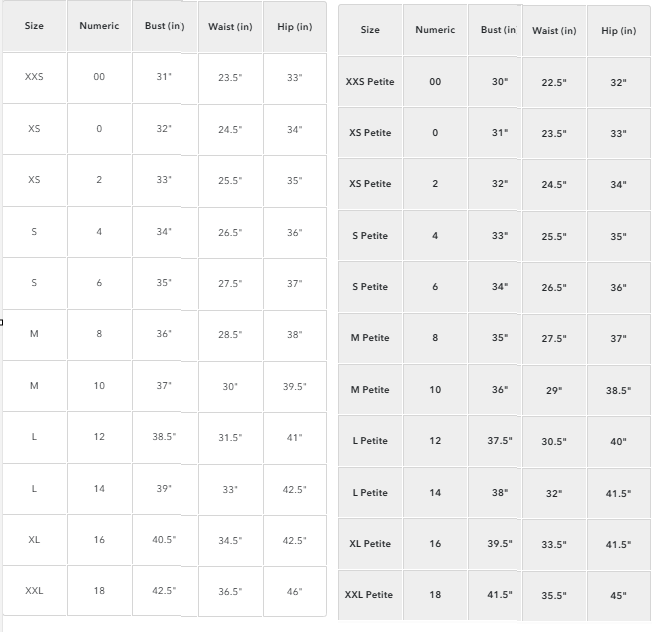The width and height of the screenshot is (660, 632).
Task: Click the Numeric header in petite chart
Action: coord(435,30)
